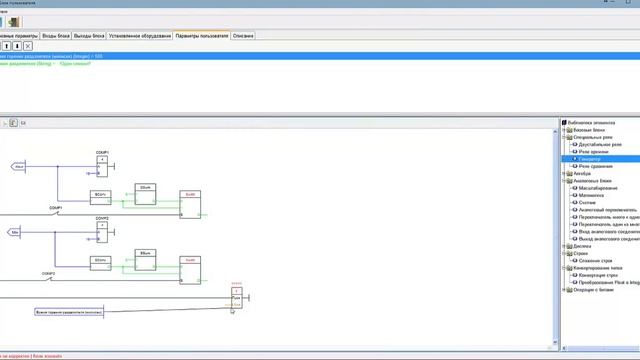Select the Аналоговый переключатель element
Image resolution: width=640 pixels, height=360 pixels.
pos(608,210)
